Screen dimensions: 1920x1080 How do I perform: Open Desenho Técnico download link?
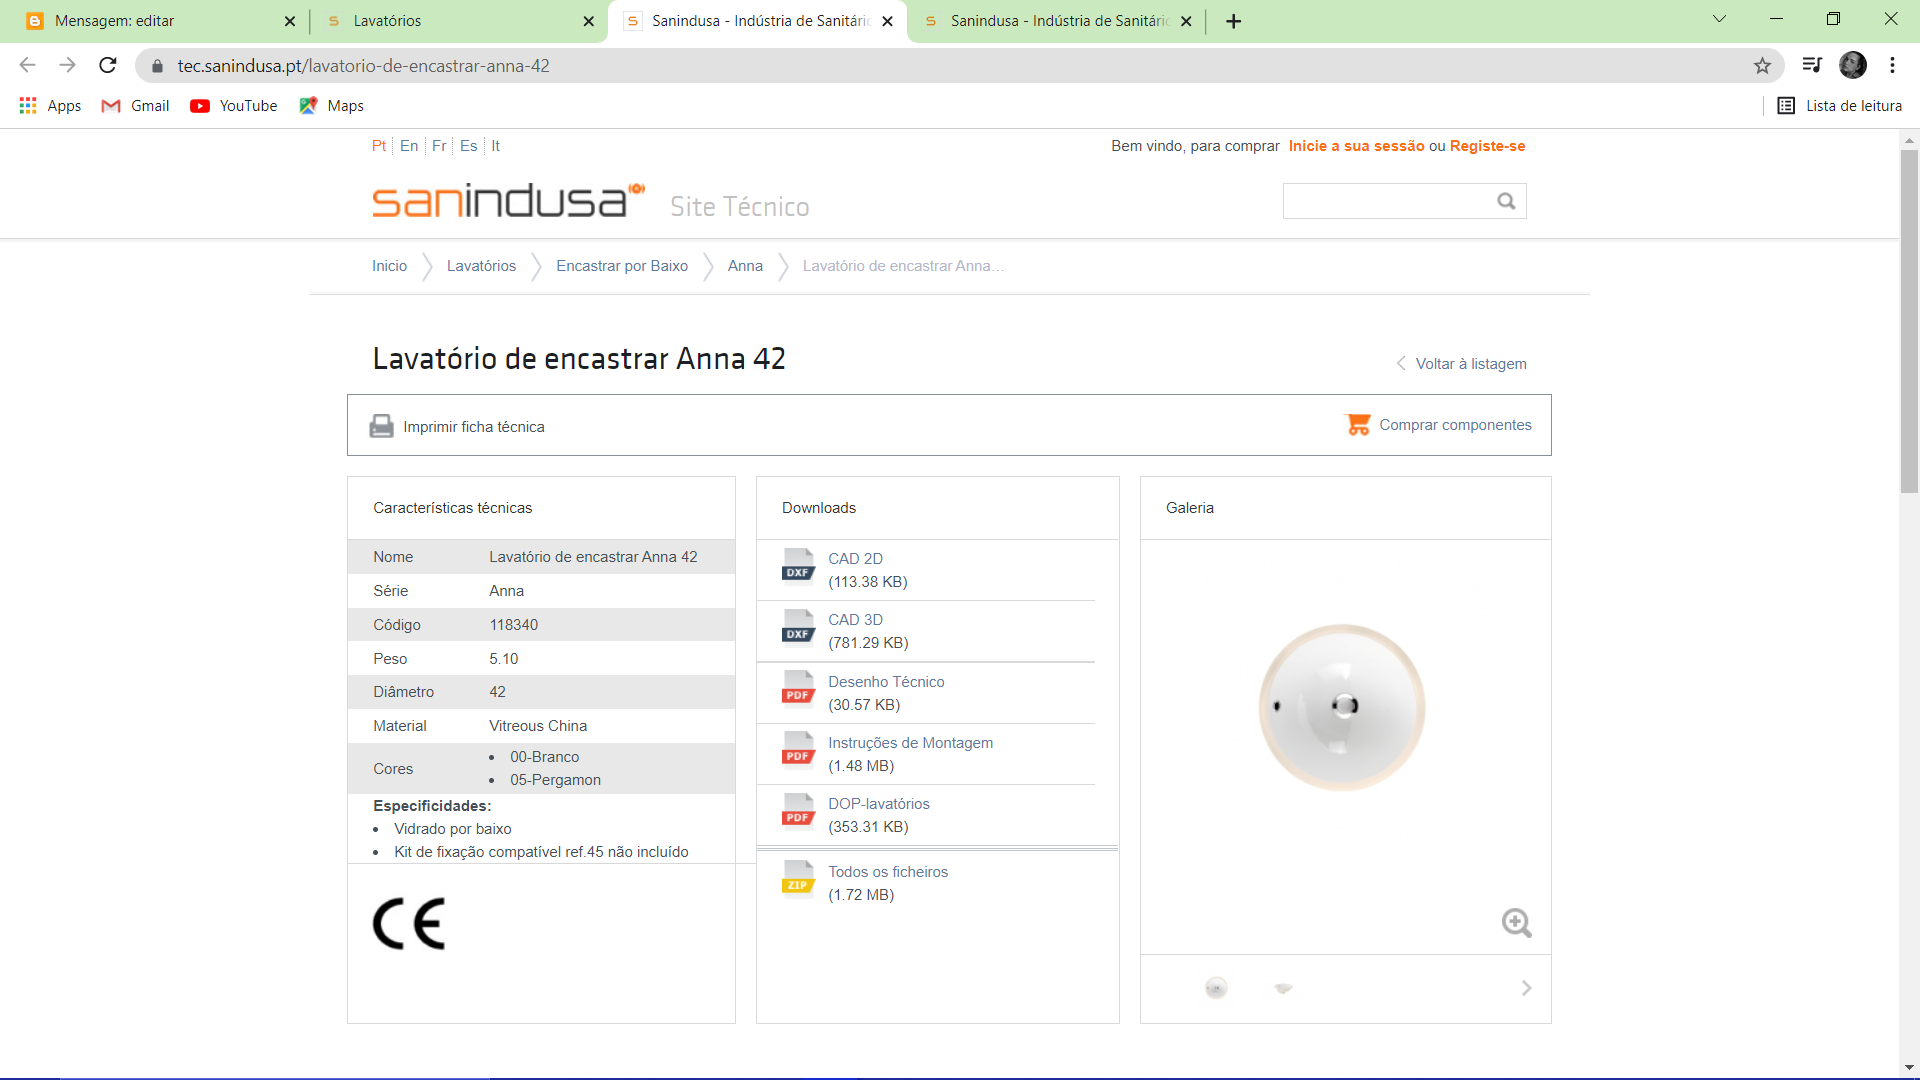pos(886,682)
